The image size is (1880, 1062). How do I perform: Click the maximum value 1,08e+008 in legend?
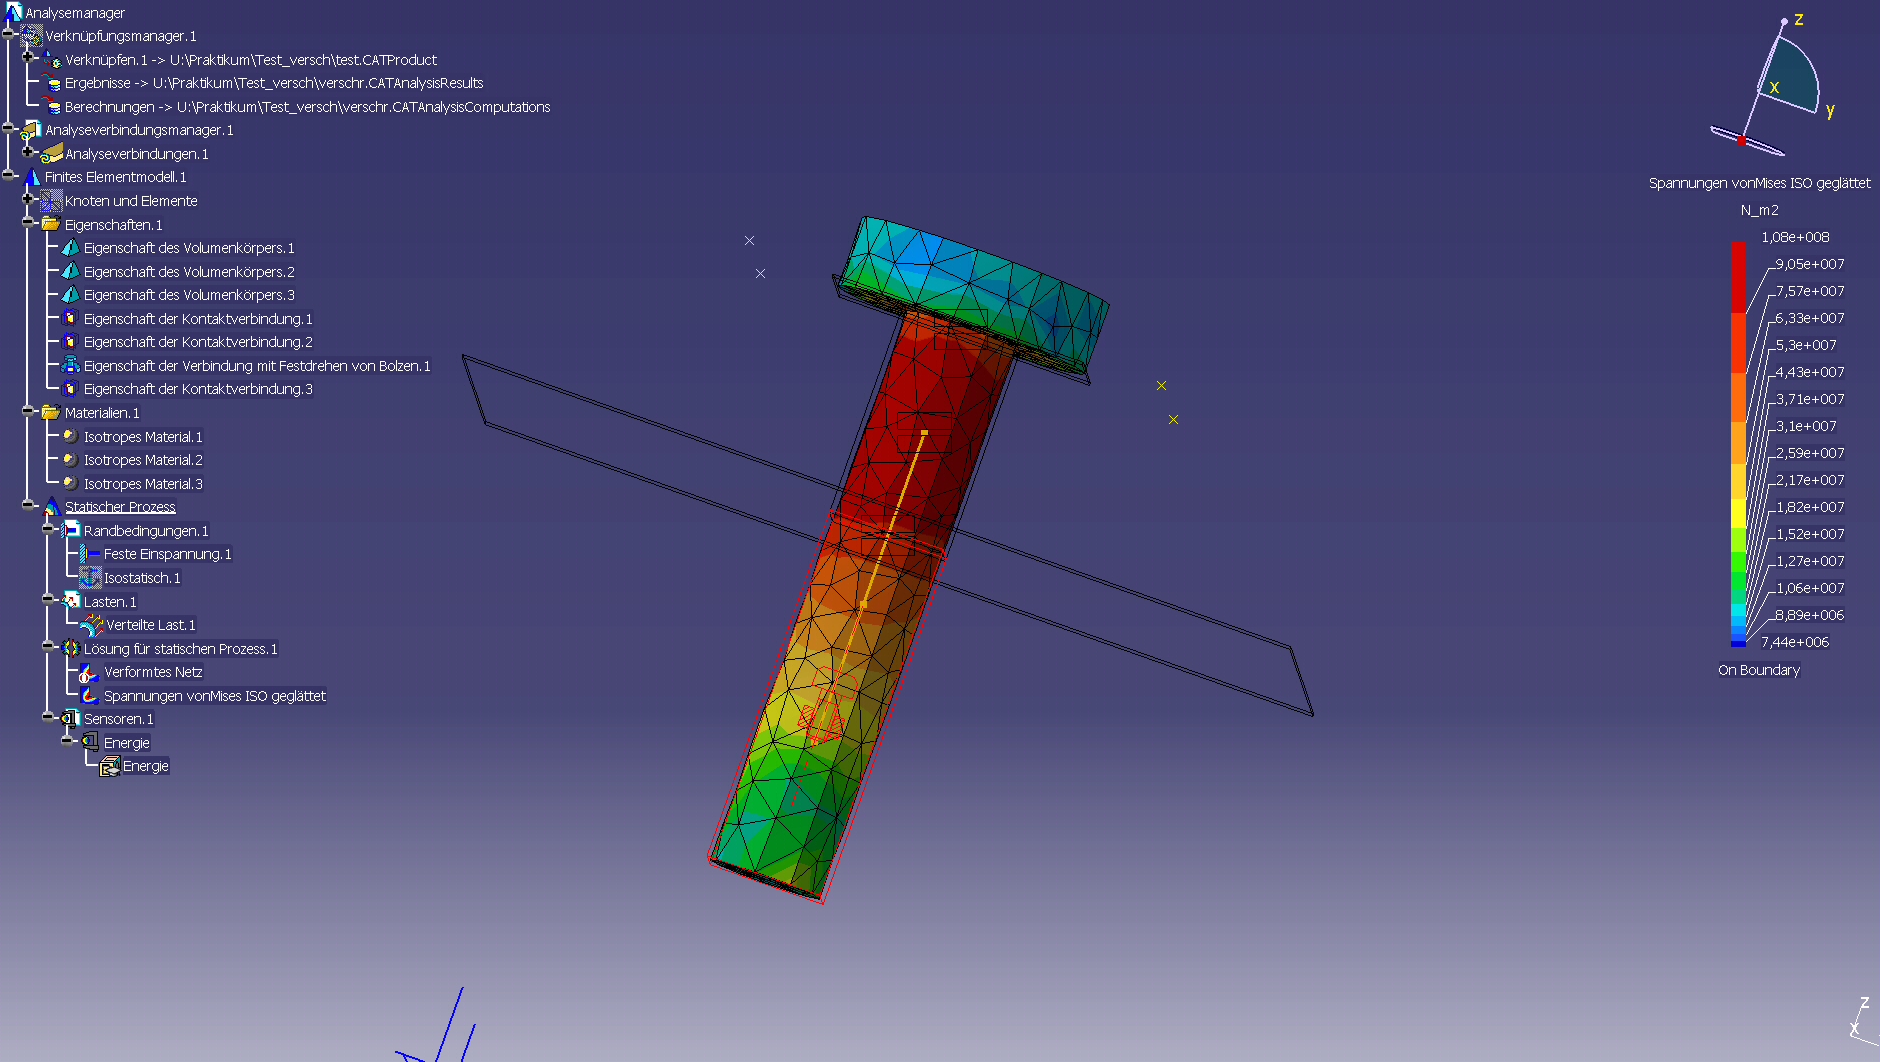coord(1795,237)
